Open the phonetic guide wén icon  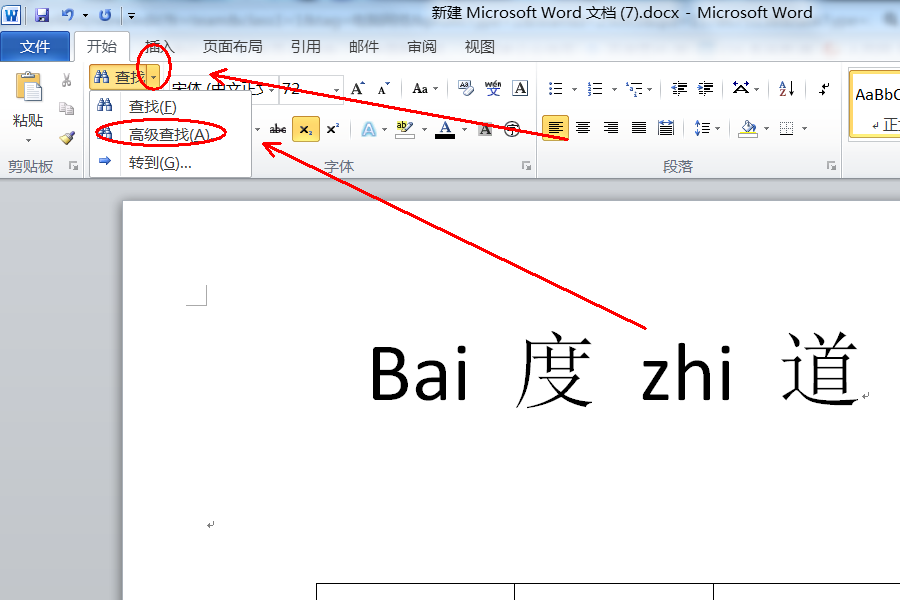coord(492,88)
